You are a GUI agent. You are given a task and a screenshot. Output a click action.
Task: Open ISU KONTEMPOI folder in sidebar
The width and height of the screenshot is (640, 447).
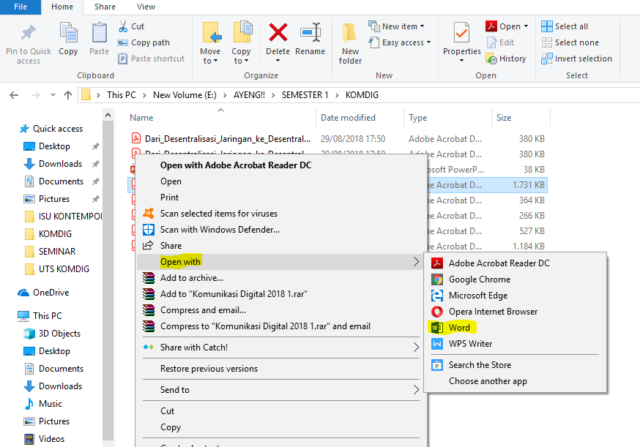pyautogui.click(x=64, y=216)
